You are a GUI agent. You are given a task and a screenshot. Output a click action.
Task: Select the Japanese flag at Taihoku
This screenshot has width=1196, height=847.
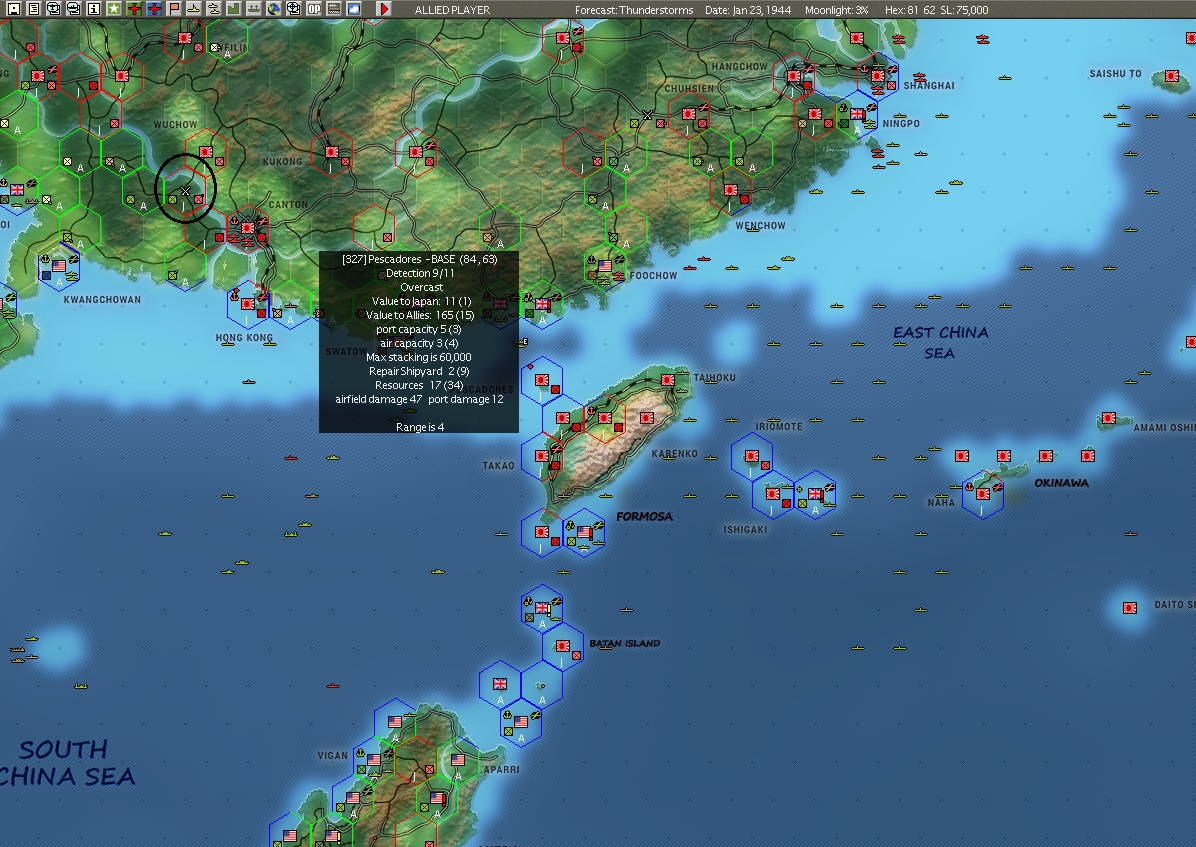point(667,379)
